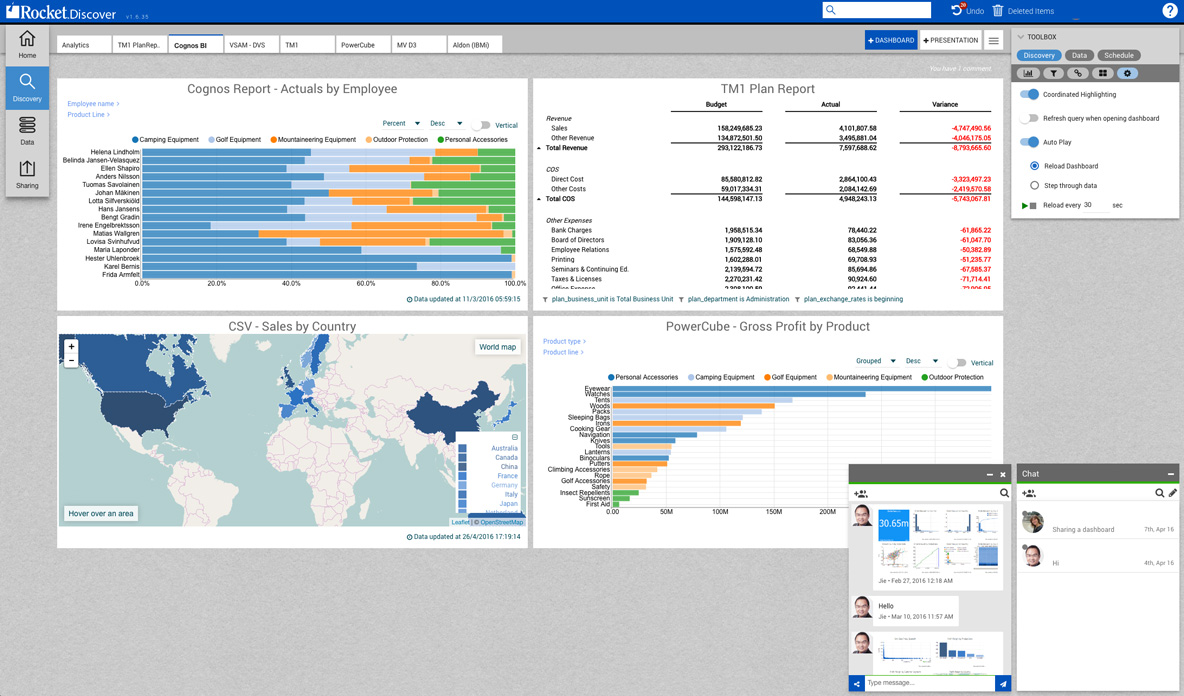Click the Undo icon in the header
This screenshot has width=1184, height=696.
[957, 11]
